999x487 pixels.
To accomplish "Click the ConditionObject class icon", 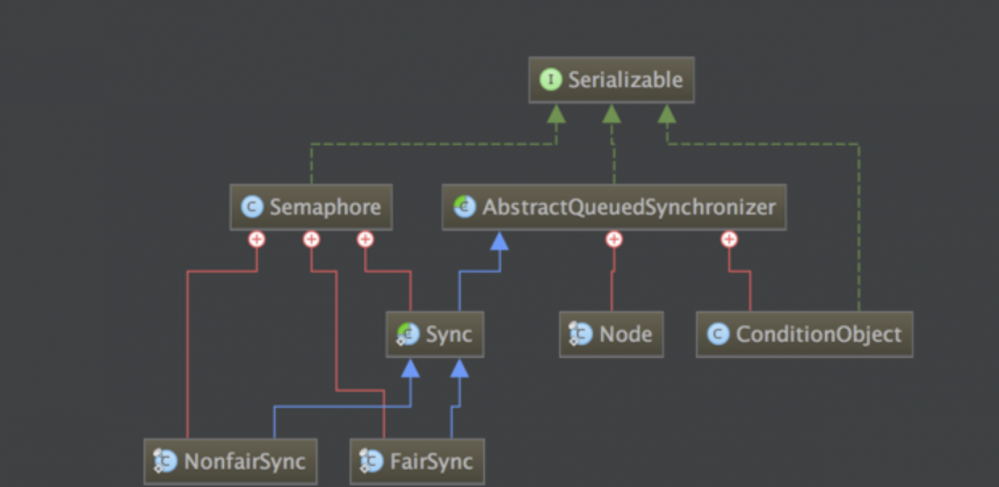I will click(x=719, y=334).
